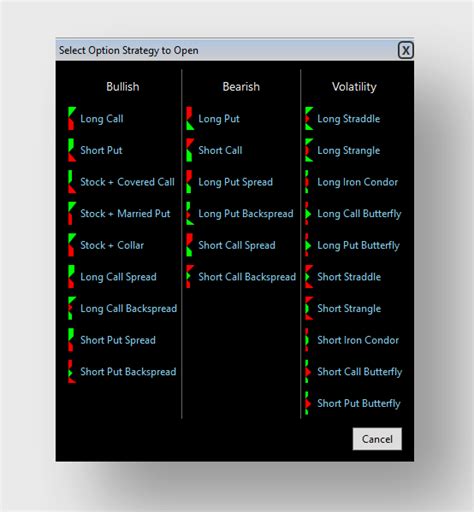Screen dimensions: 474x512
Task: Click the Short Call Spread payoff icon
Action: coord(189,245)
